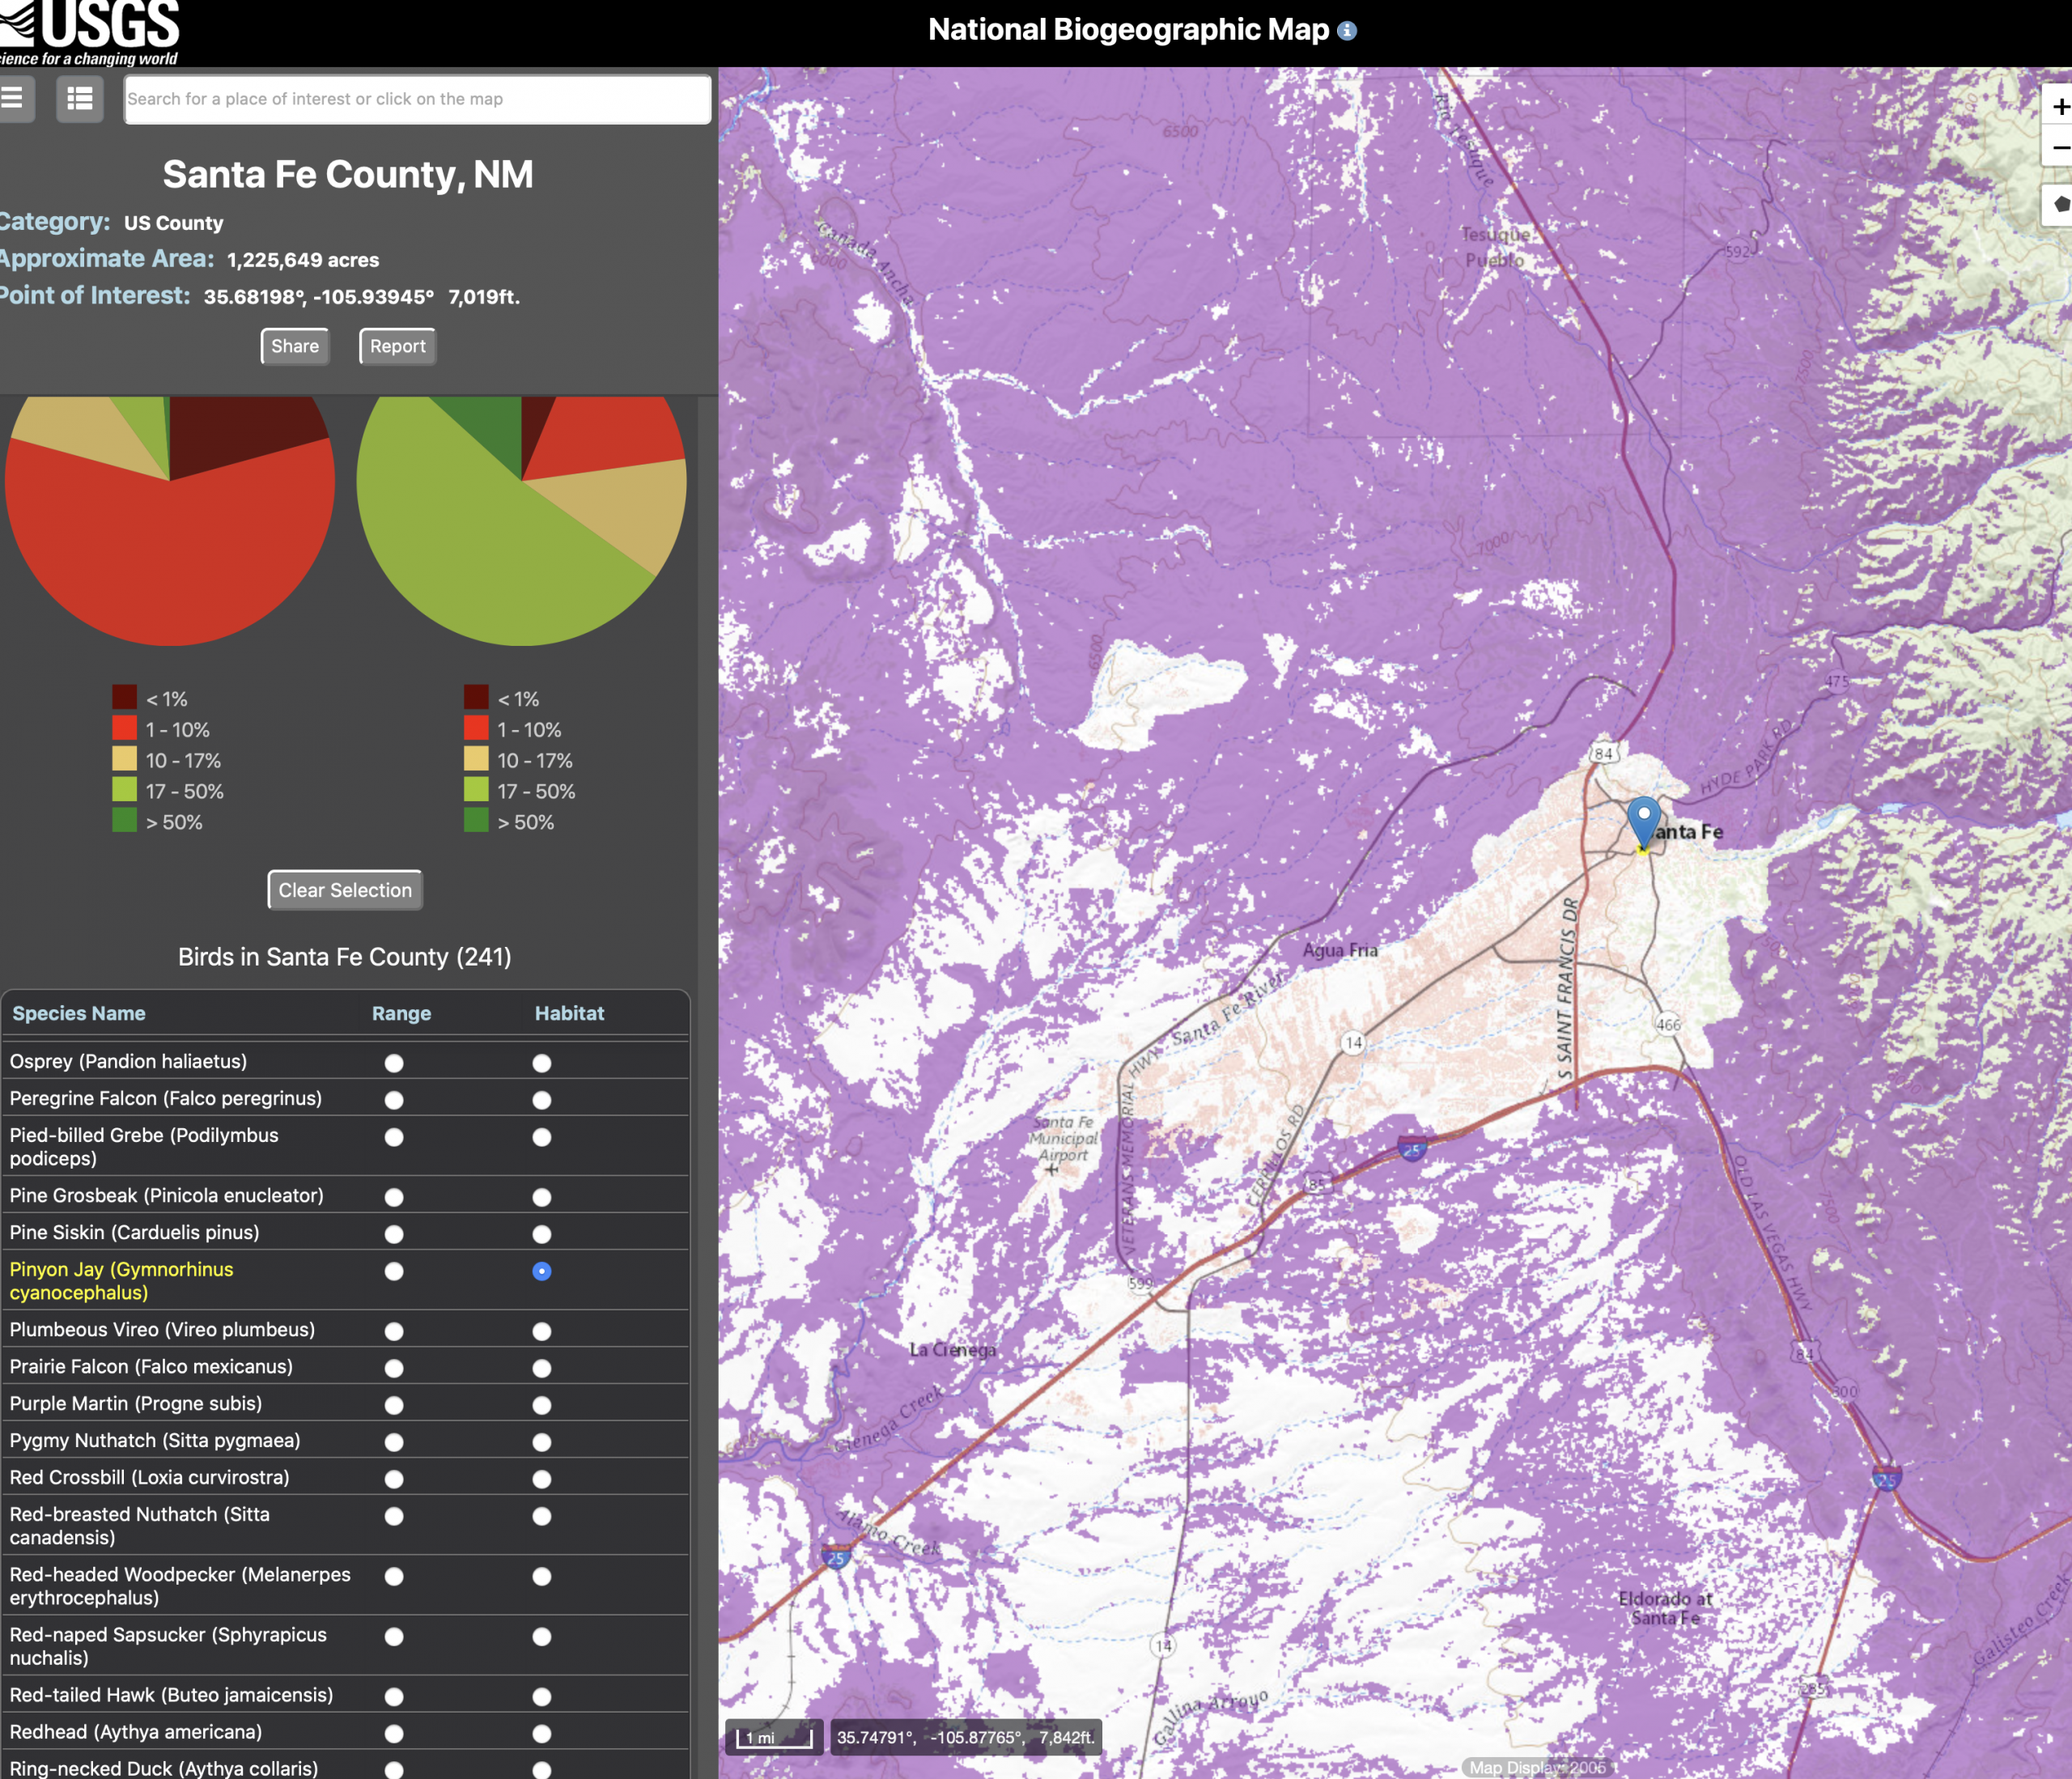Open the hamburger menu icon
Image resolution: width=2072 pixels, height=1779 pixels.
12,98
